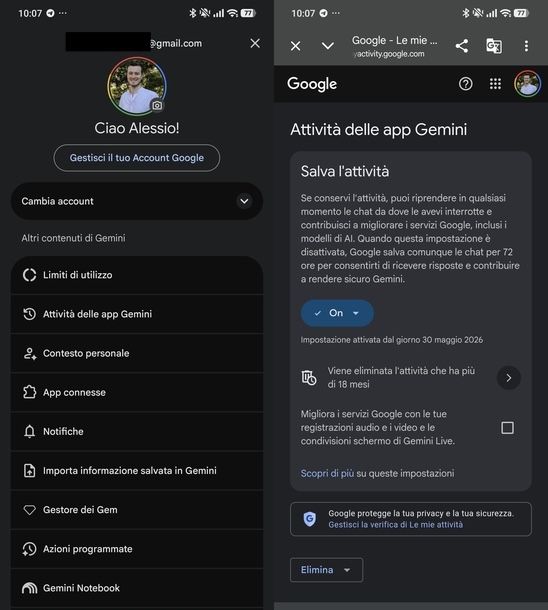
Task: Open the On activity dropdown button
Action: 337,313
